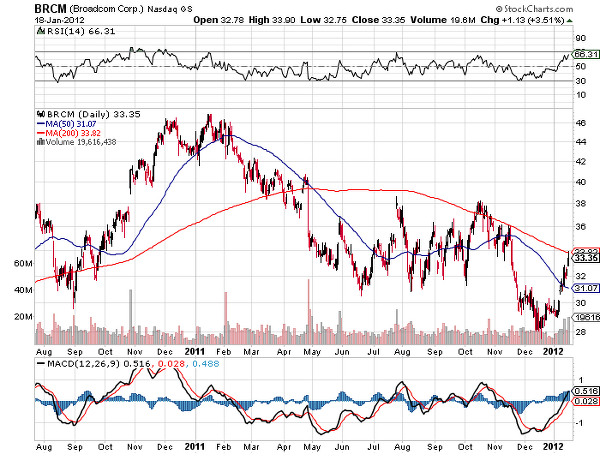Click the 60M volume axis label

coord(23,263)
